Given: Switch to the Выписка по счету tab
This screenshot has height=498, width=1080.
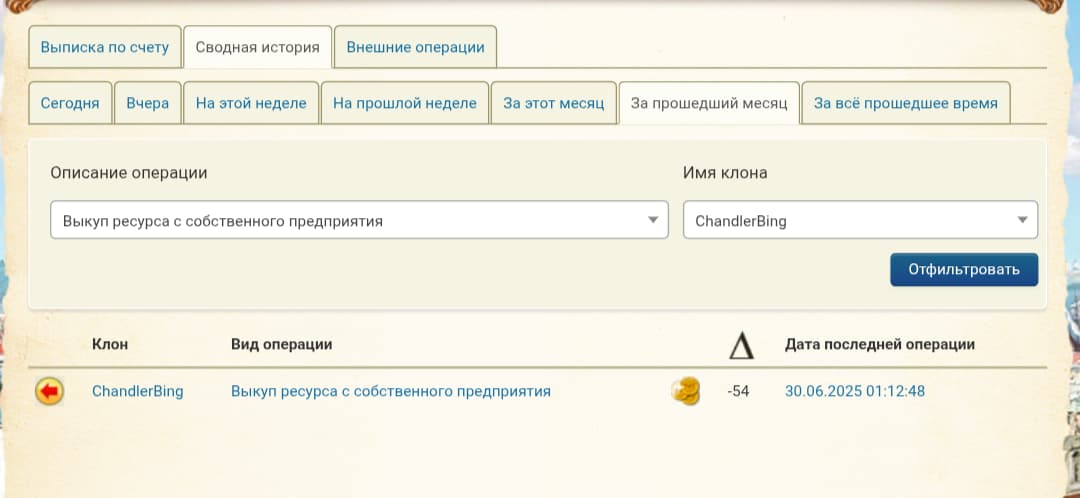Looking at the screenshot, I should pyautogui.click(x=105, y=47).
